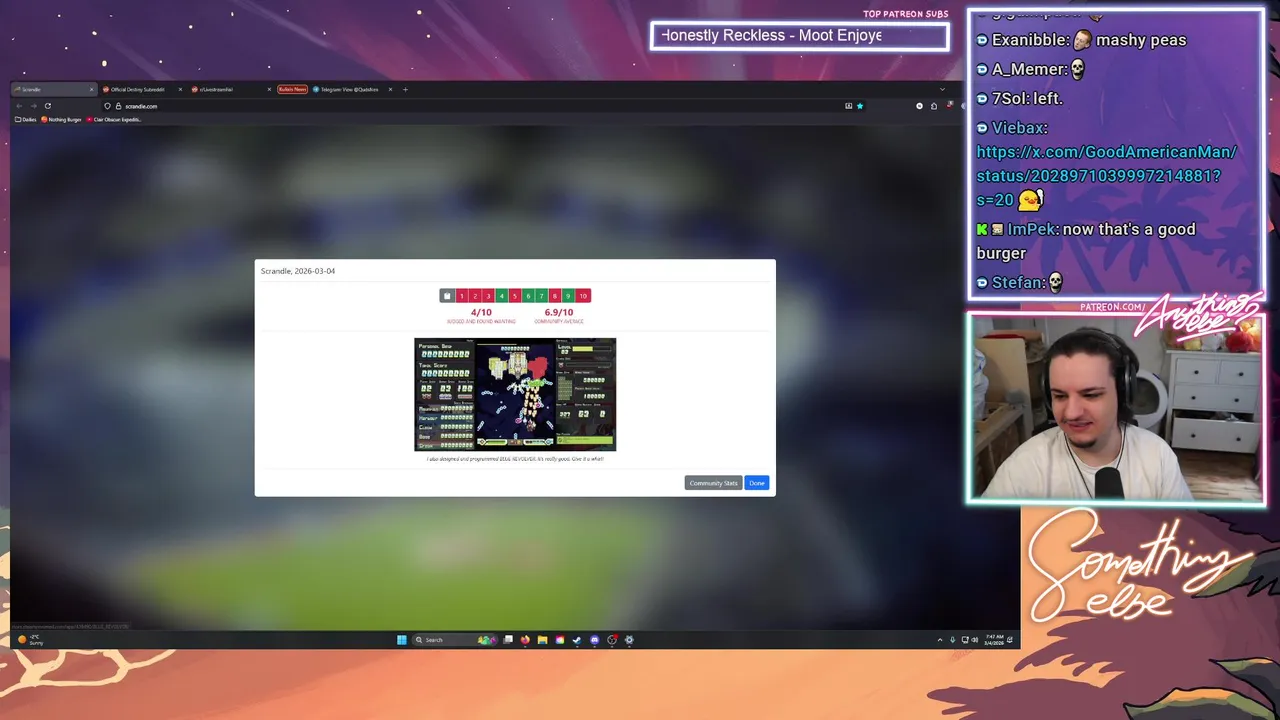Select green round 4 result box

[x=502, y=295]
